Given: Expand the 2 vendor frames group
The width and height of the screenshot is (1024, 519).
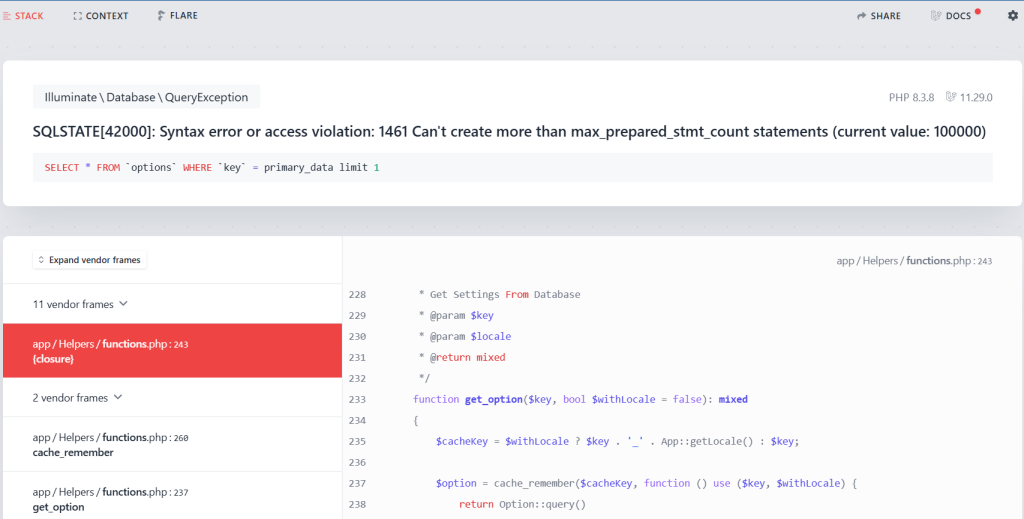Looking at the screenshot, I should click(172, 397).
